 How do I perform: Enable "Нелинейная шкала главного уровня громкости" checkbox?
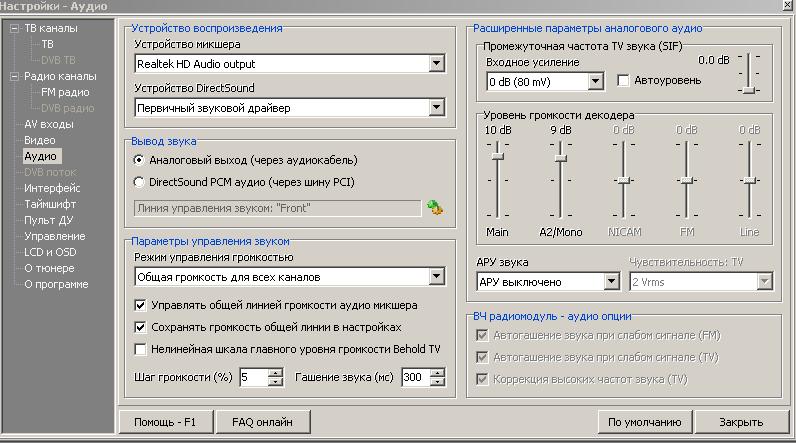coord(141,348)
